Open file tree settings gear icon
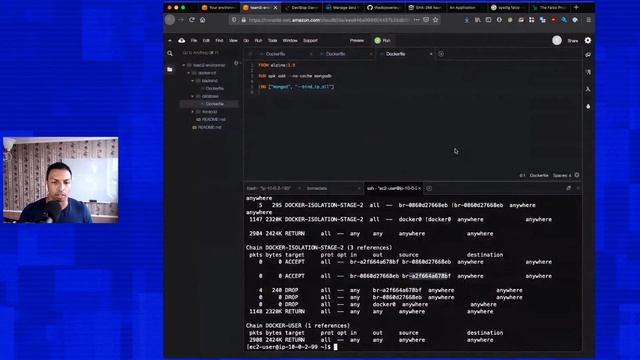640x360 pixels. [236, 63]
